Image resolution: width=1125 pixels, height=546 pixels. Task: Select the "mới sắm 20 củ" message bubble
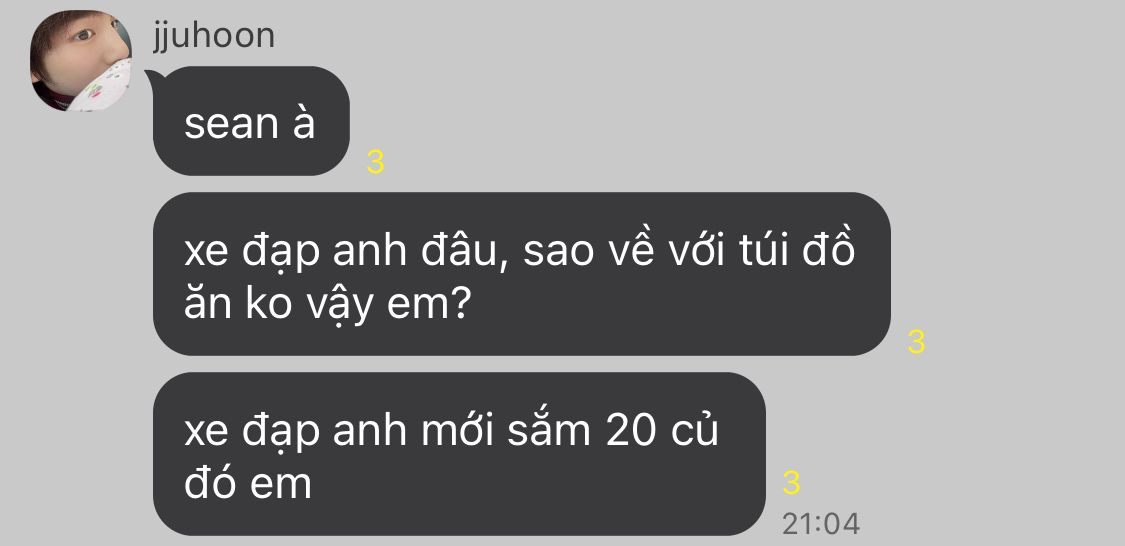click(459, 453)
